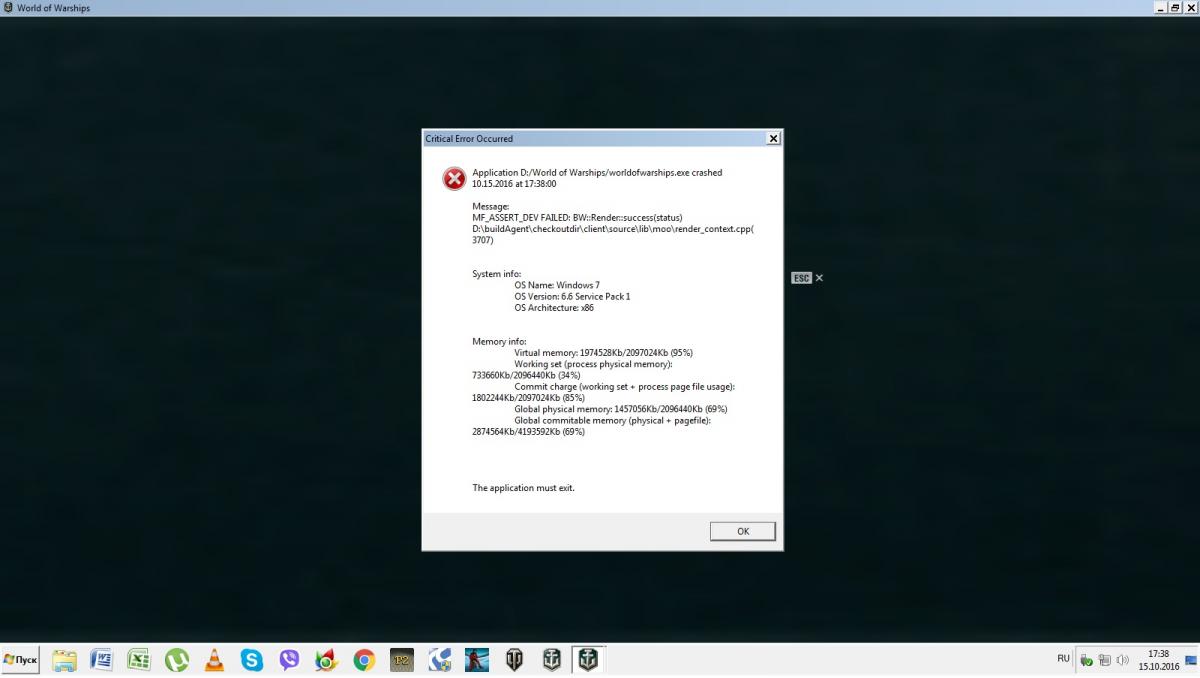The image size is (1200, 678).
Task: Open World of Tanks taskbar icon
Action: [514, 660]
